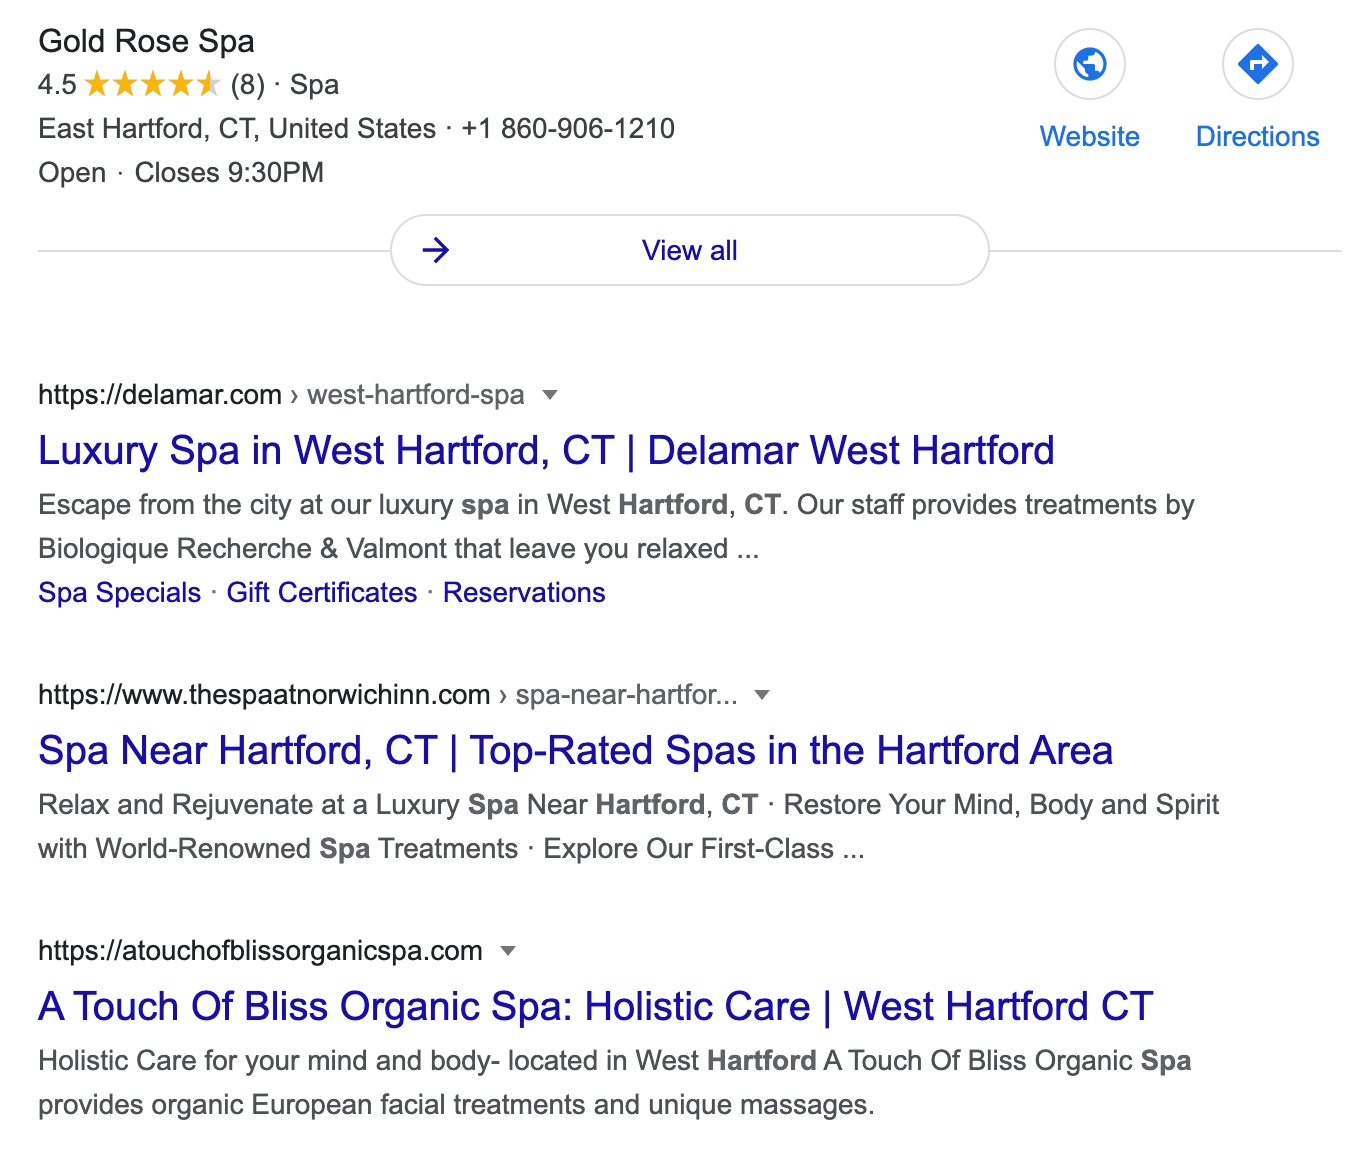
Task: Expand dropdown next to thespaatnorwichinn.com URL
Action: coord(762,695)
